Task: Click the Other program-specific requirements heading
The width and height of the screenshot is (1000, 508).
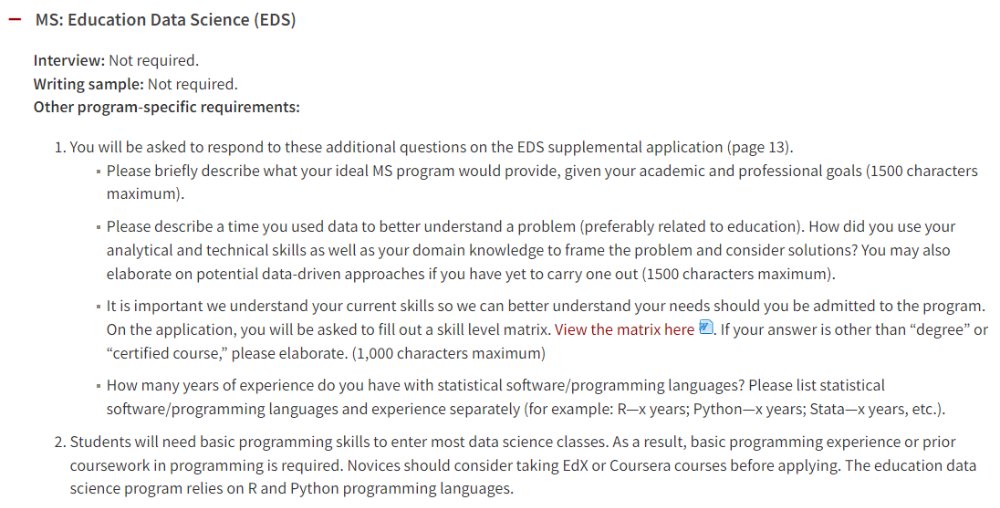Action: (166, 107)
